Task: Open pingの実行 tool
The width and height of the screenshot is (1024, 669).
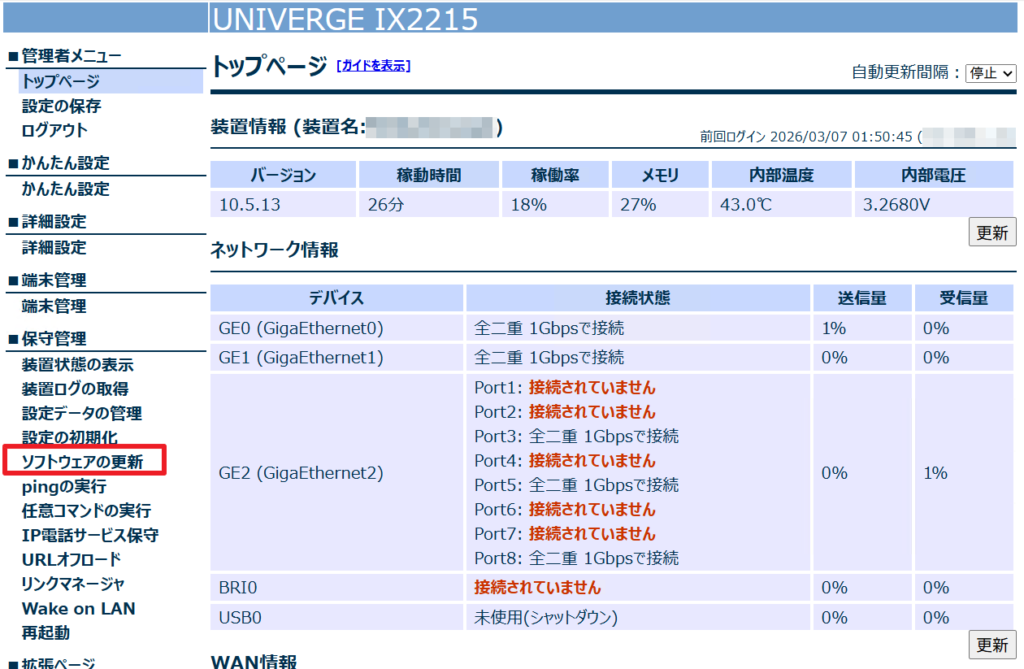Action: coord(64,487)
